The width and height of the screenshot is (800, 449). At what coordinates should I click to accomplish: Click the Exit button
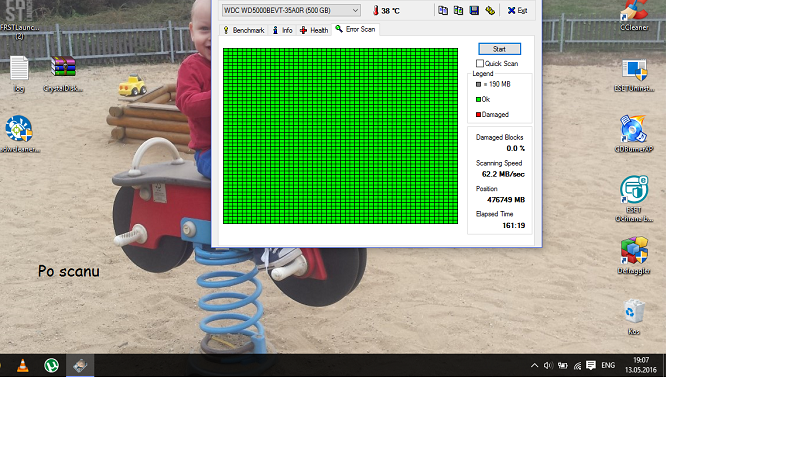(517, 10)
